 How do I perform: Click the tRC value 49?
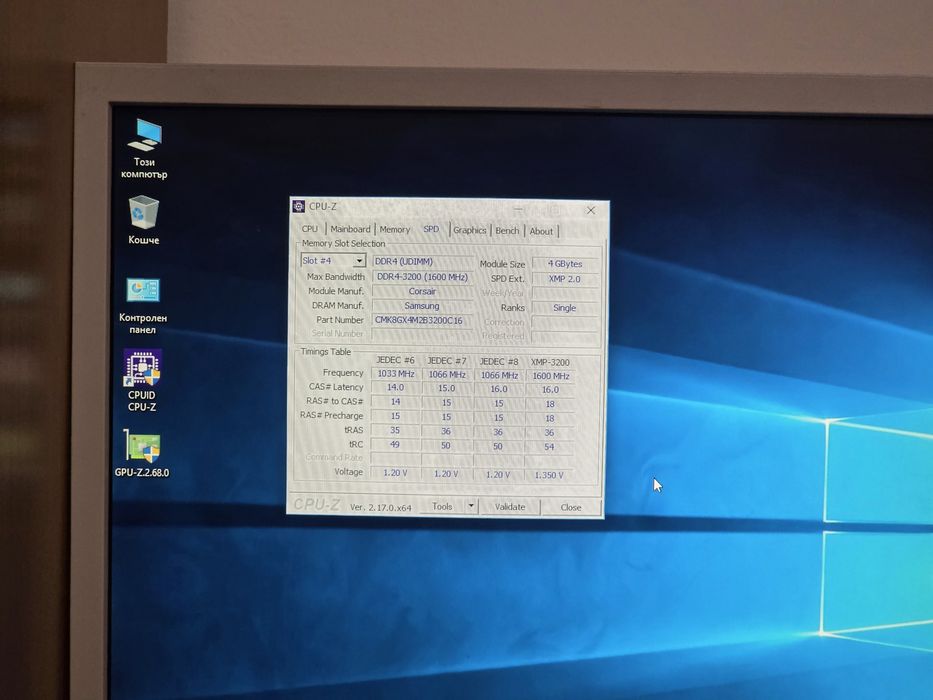coord(395,444)
